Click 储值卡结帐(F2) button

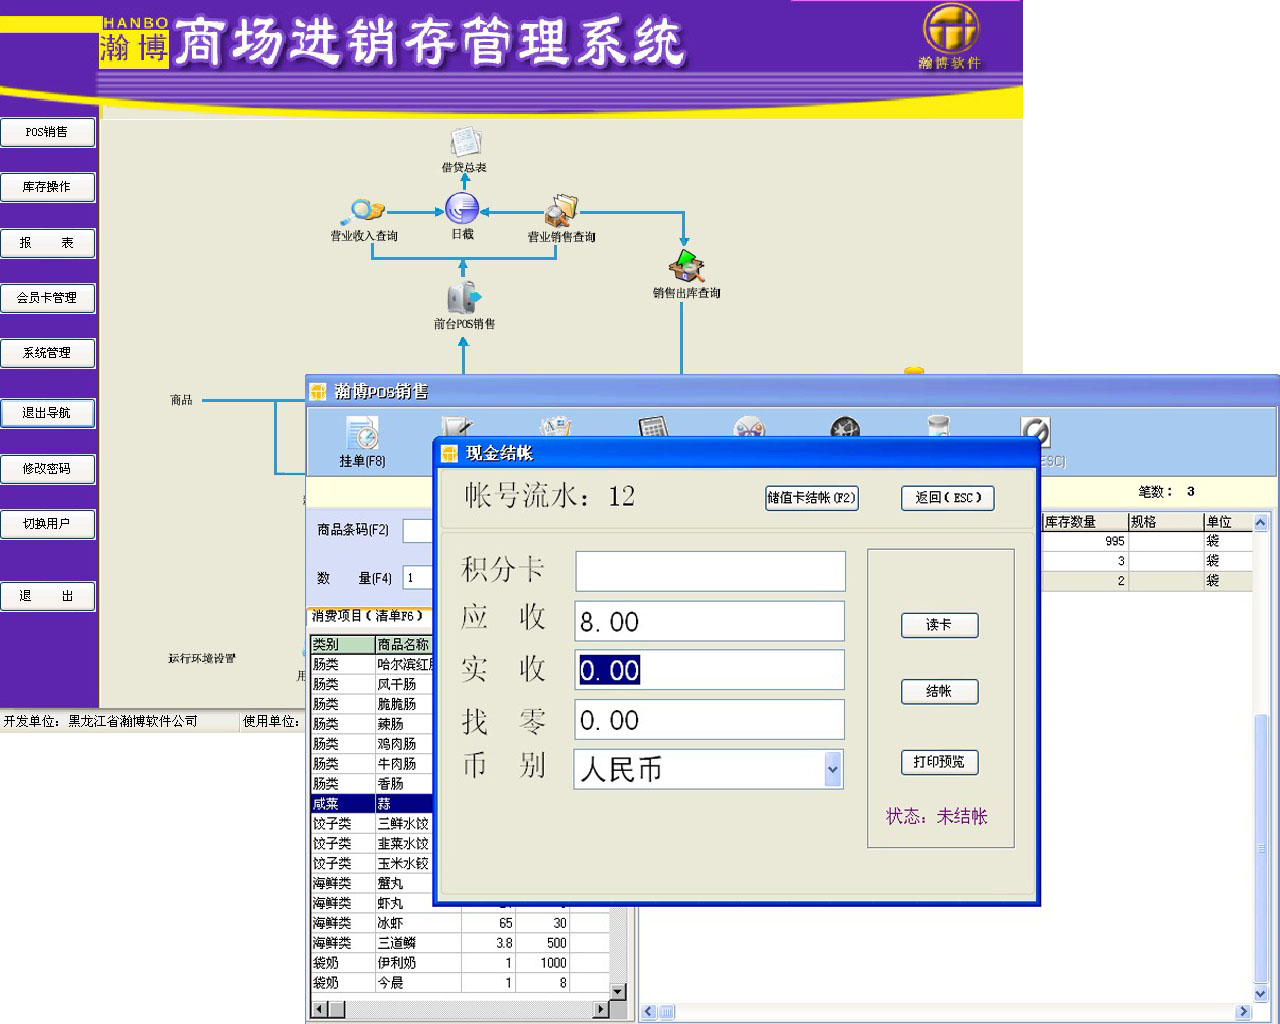pos(812,497)
